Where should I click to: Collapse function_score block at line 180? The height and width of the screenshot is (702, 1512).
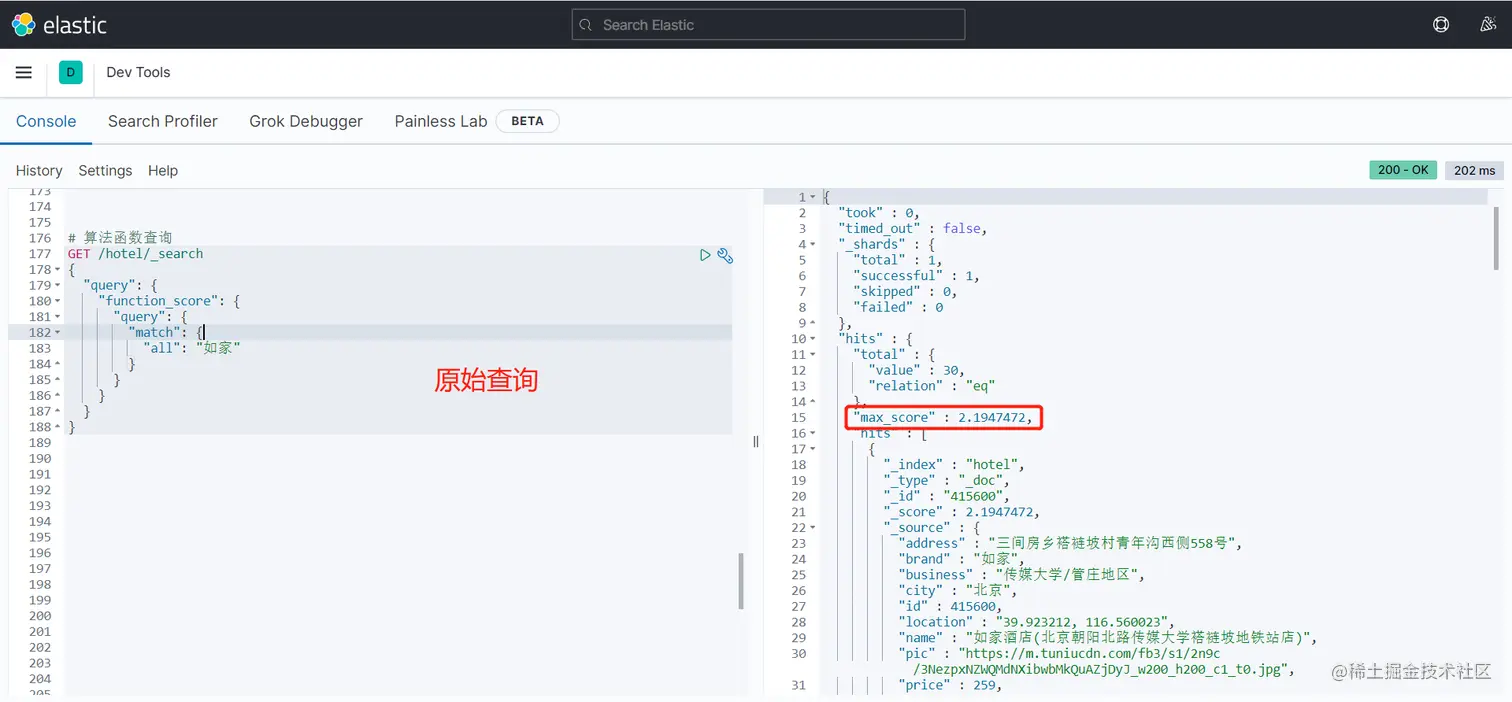(58, 301)
